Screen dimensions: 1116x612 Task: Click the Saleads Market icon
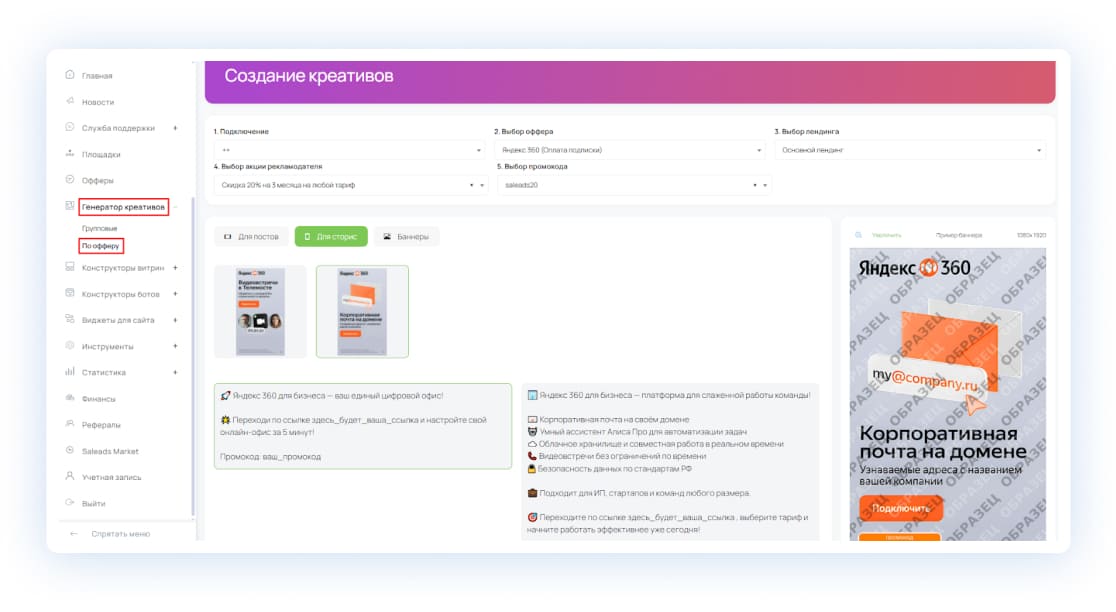(x=70, y=451)
